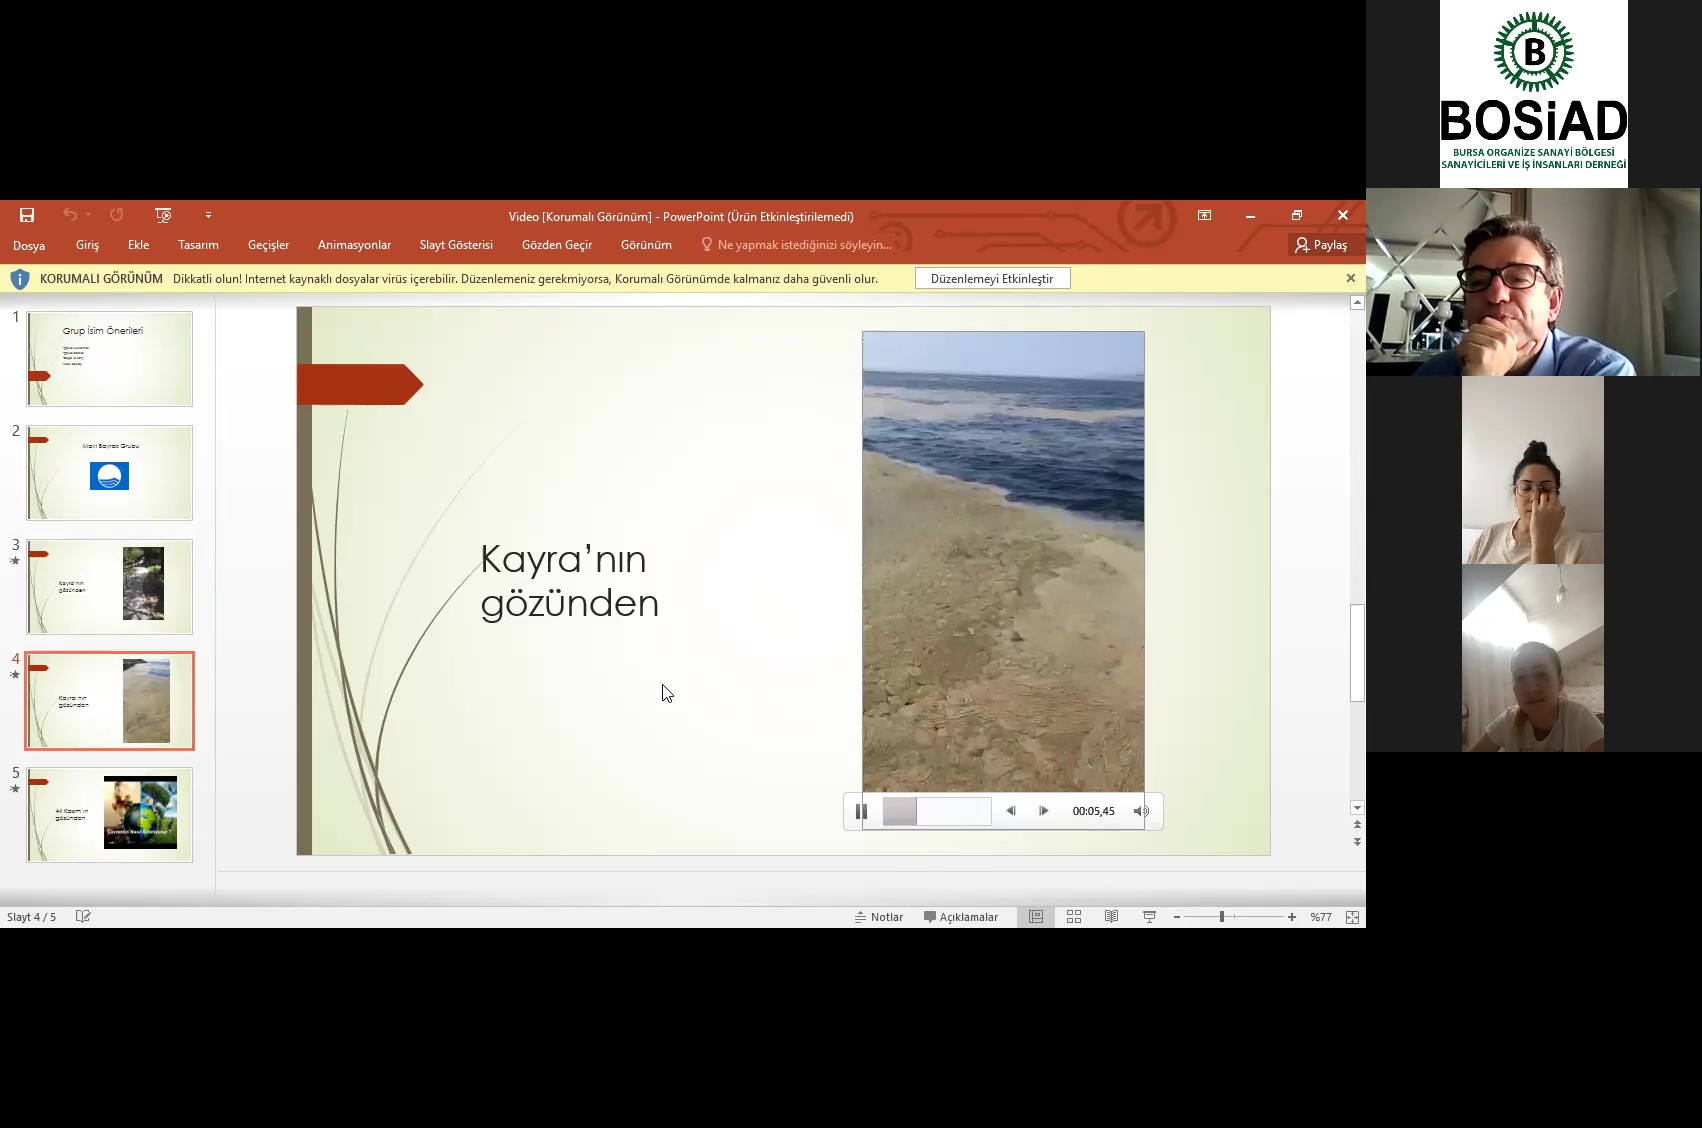The height and width of the screenshot is (1128, 1702).
Task: Go to next slide using double arrow
Action: [1357, 842]
